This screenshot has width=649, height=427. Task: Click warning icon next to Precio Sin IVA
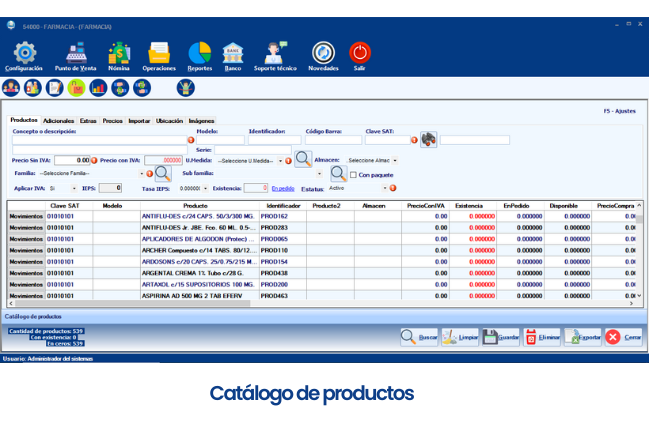[x=94, y=160]
